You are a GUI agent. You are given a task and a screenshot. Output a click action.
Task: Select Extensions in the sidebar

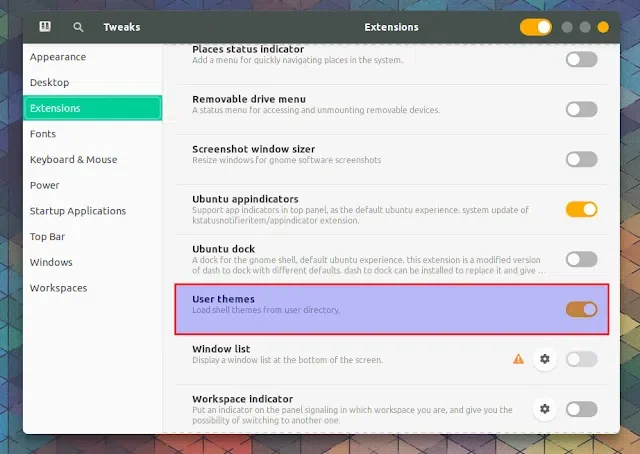pos(93,108)
